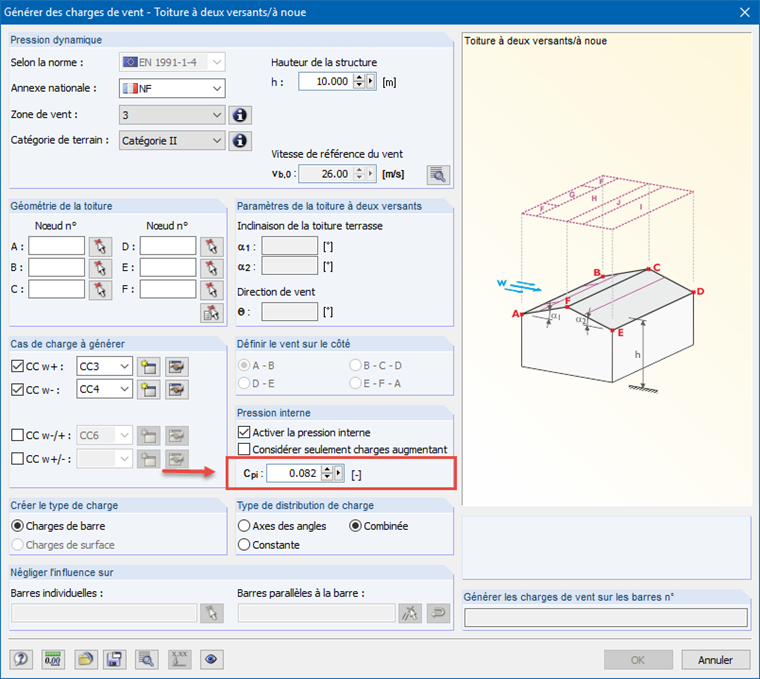760x679 pixels.
Task: Open the bottom toolbar magnifier table icon
Action: click(146, 660)
